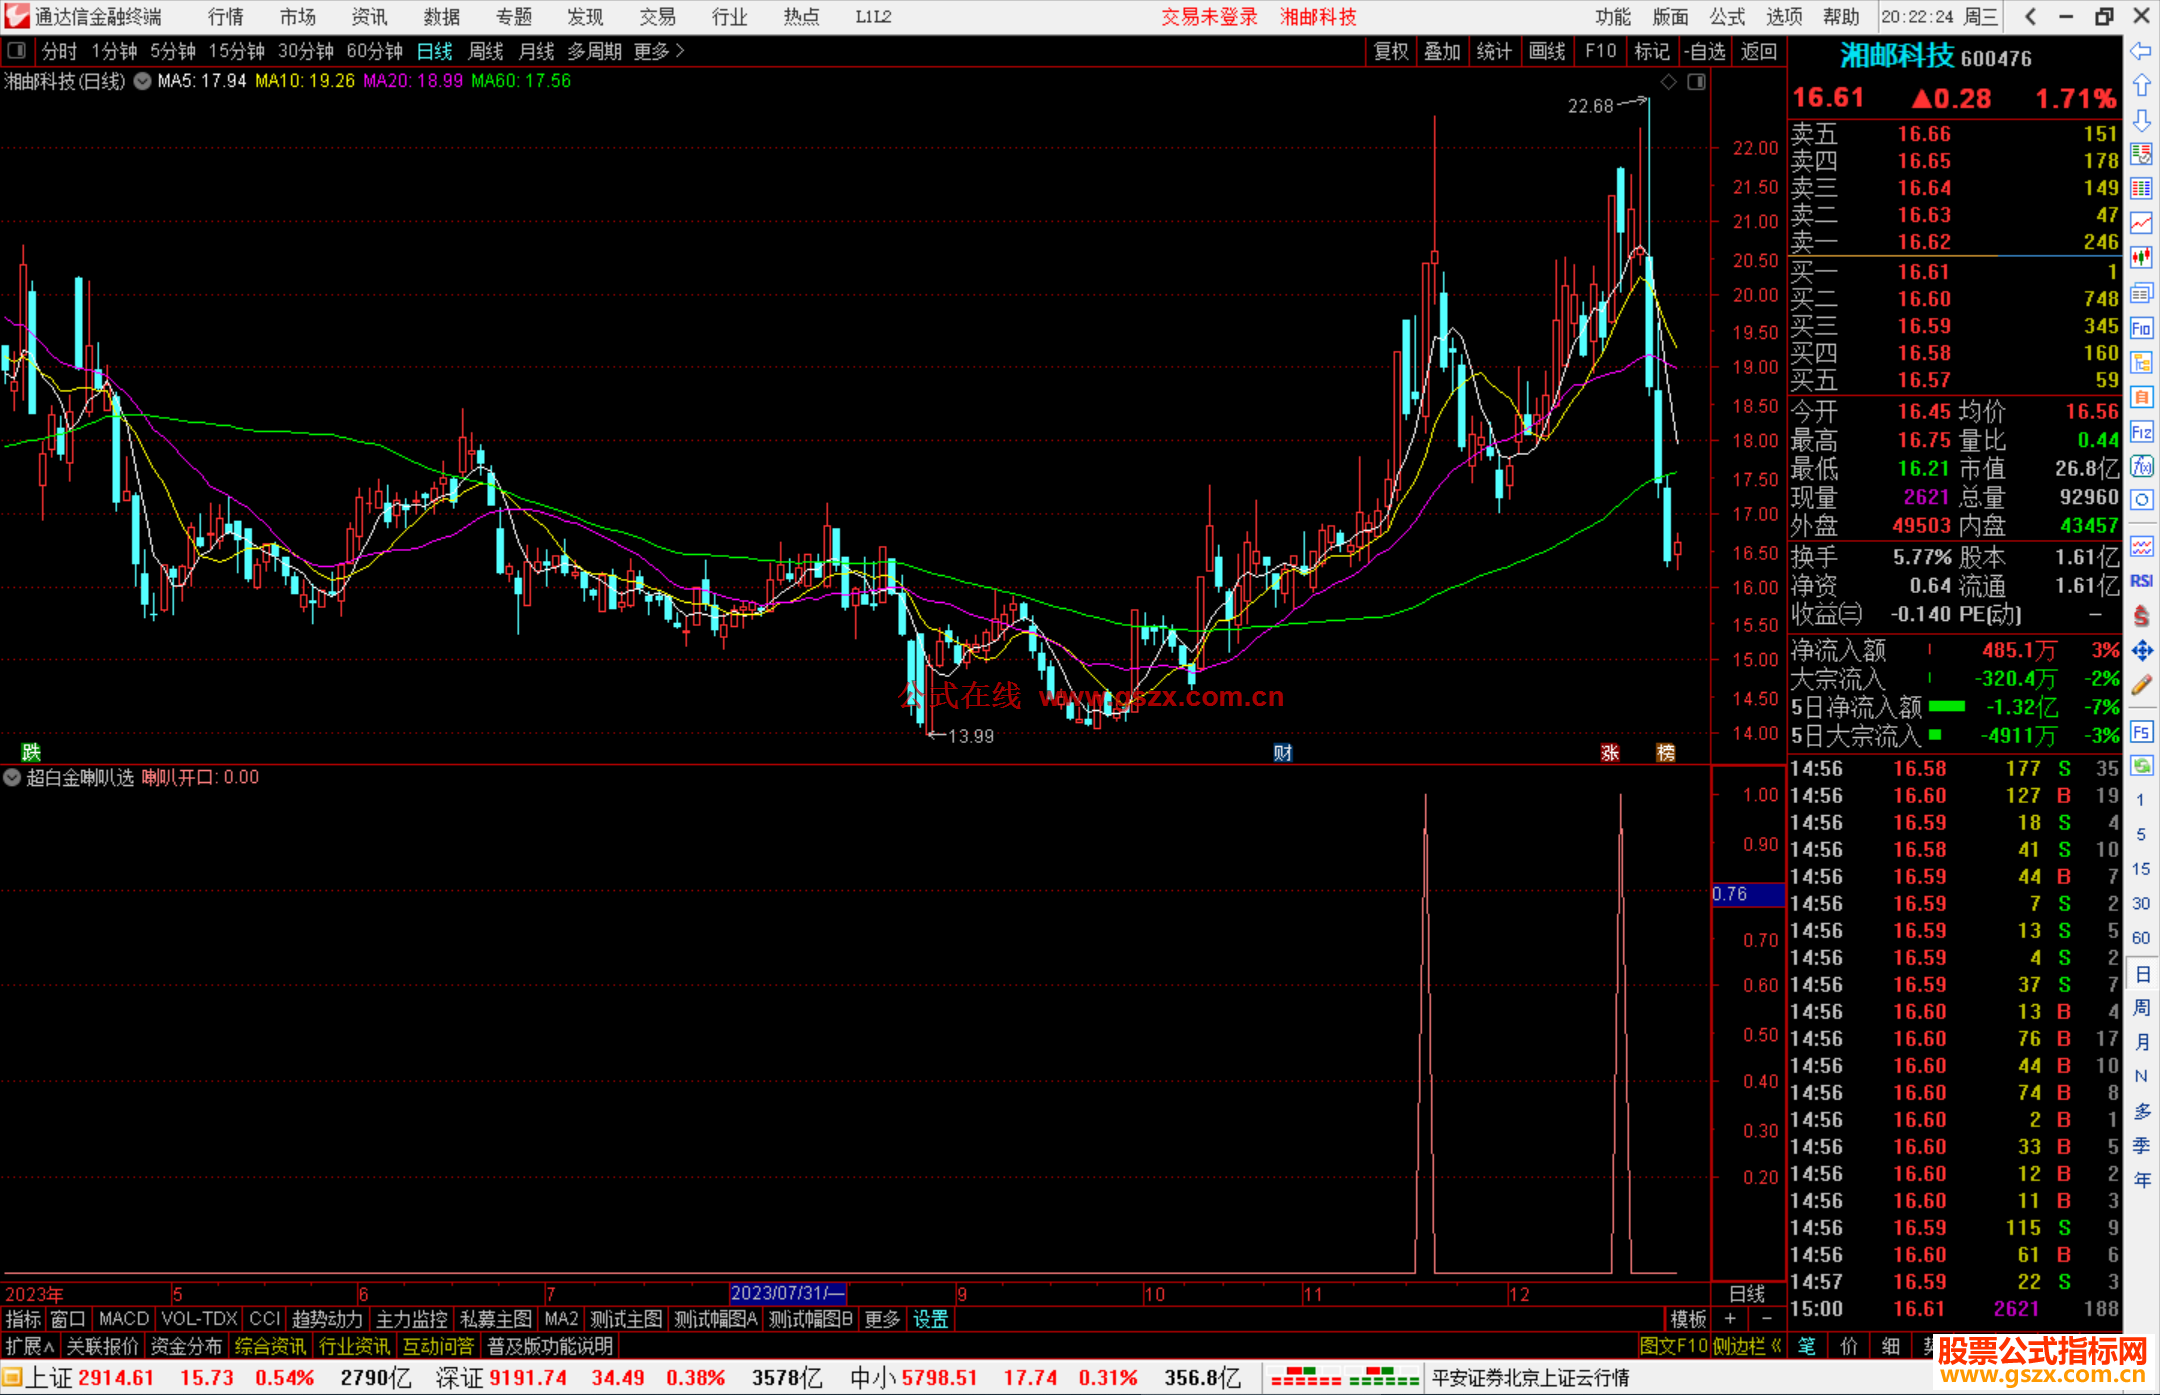Open the F10 company info sidebar icon
The image size is (2160, 1395).
pos(2141,328)
